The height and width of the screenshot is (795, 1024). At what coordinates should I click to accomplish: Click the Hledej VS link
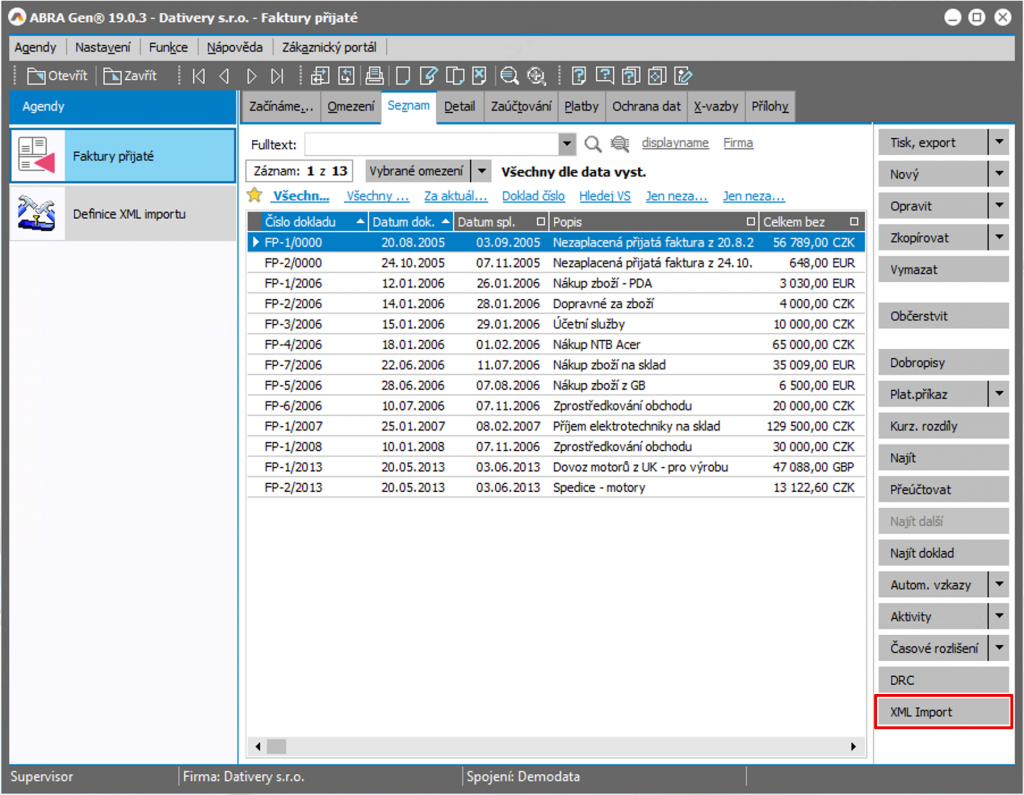tap(605, 196)
